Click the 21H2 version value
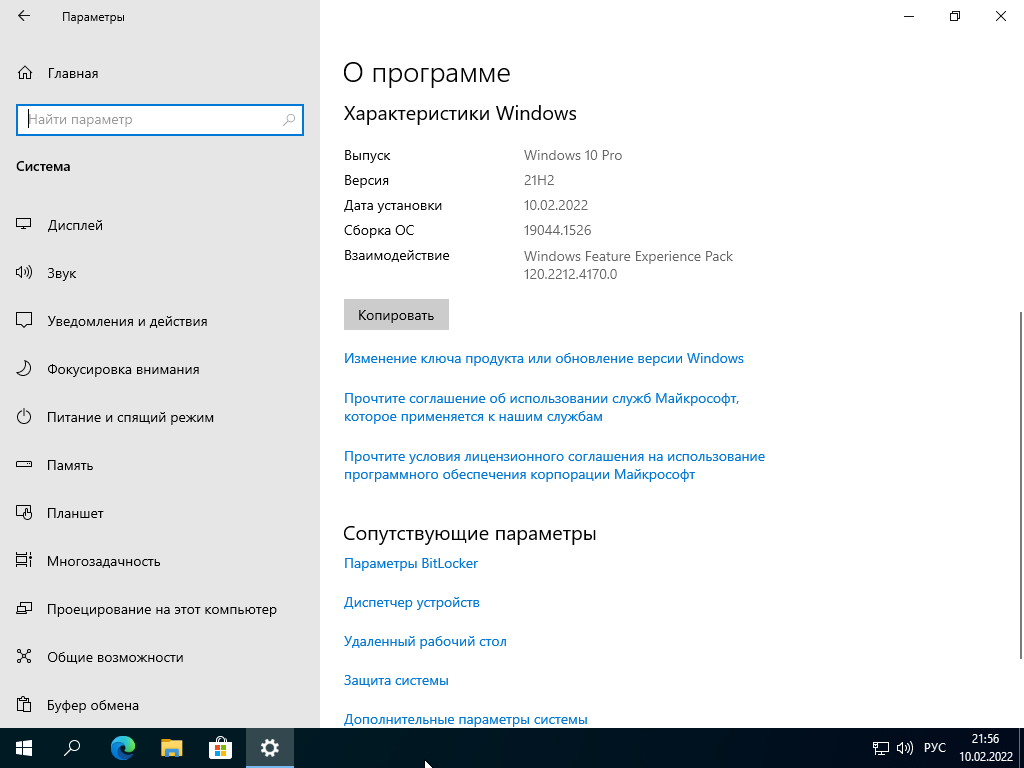The width and height of the screenshot is (1024, 768). pos(539,180)
